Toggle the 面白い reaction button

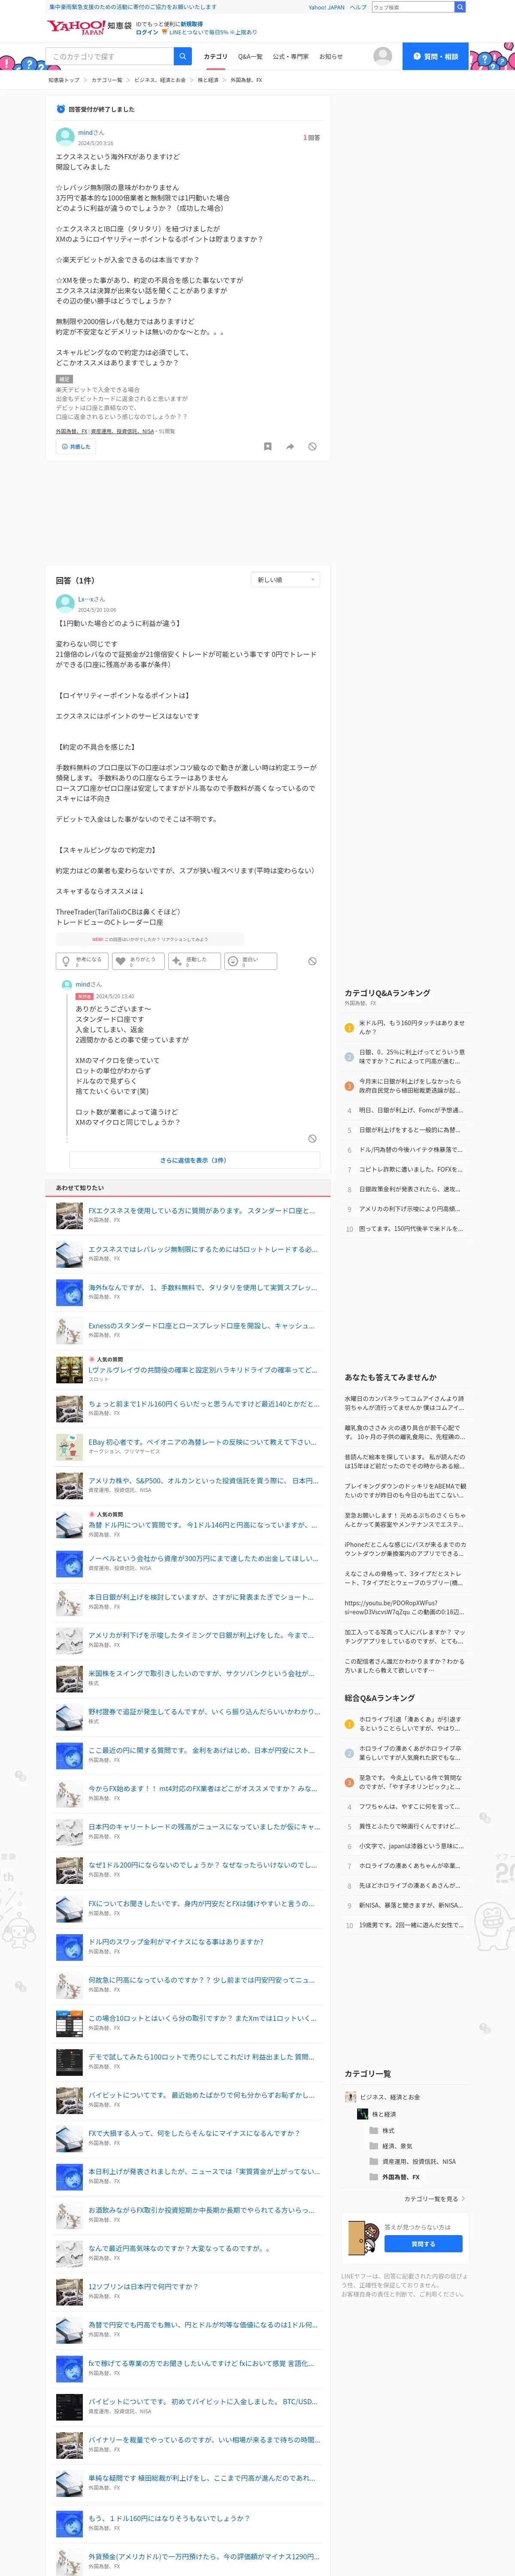click(x=250, y=961)
